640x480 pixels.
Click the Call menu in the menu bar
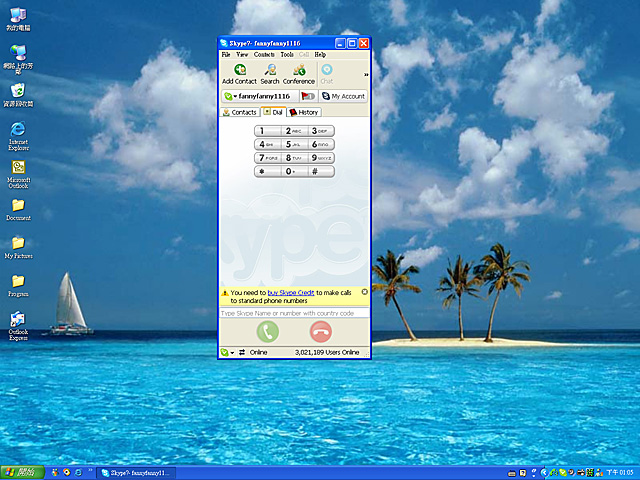pyautogui.click(x=304, y=55)
